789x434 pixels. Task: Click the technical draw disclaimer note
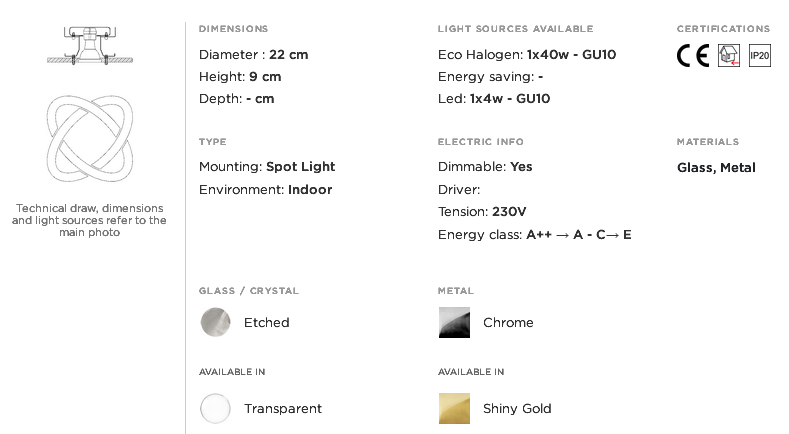coord(90,220)
